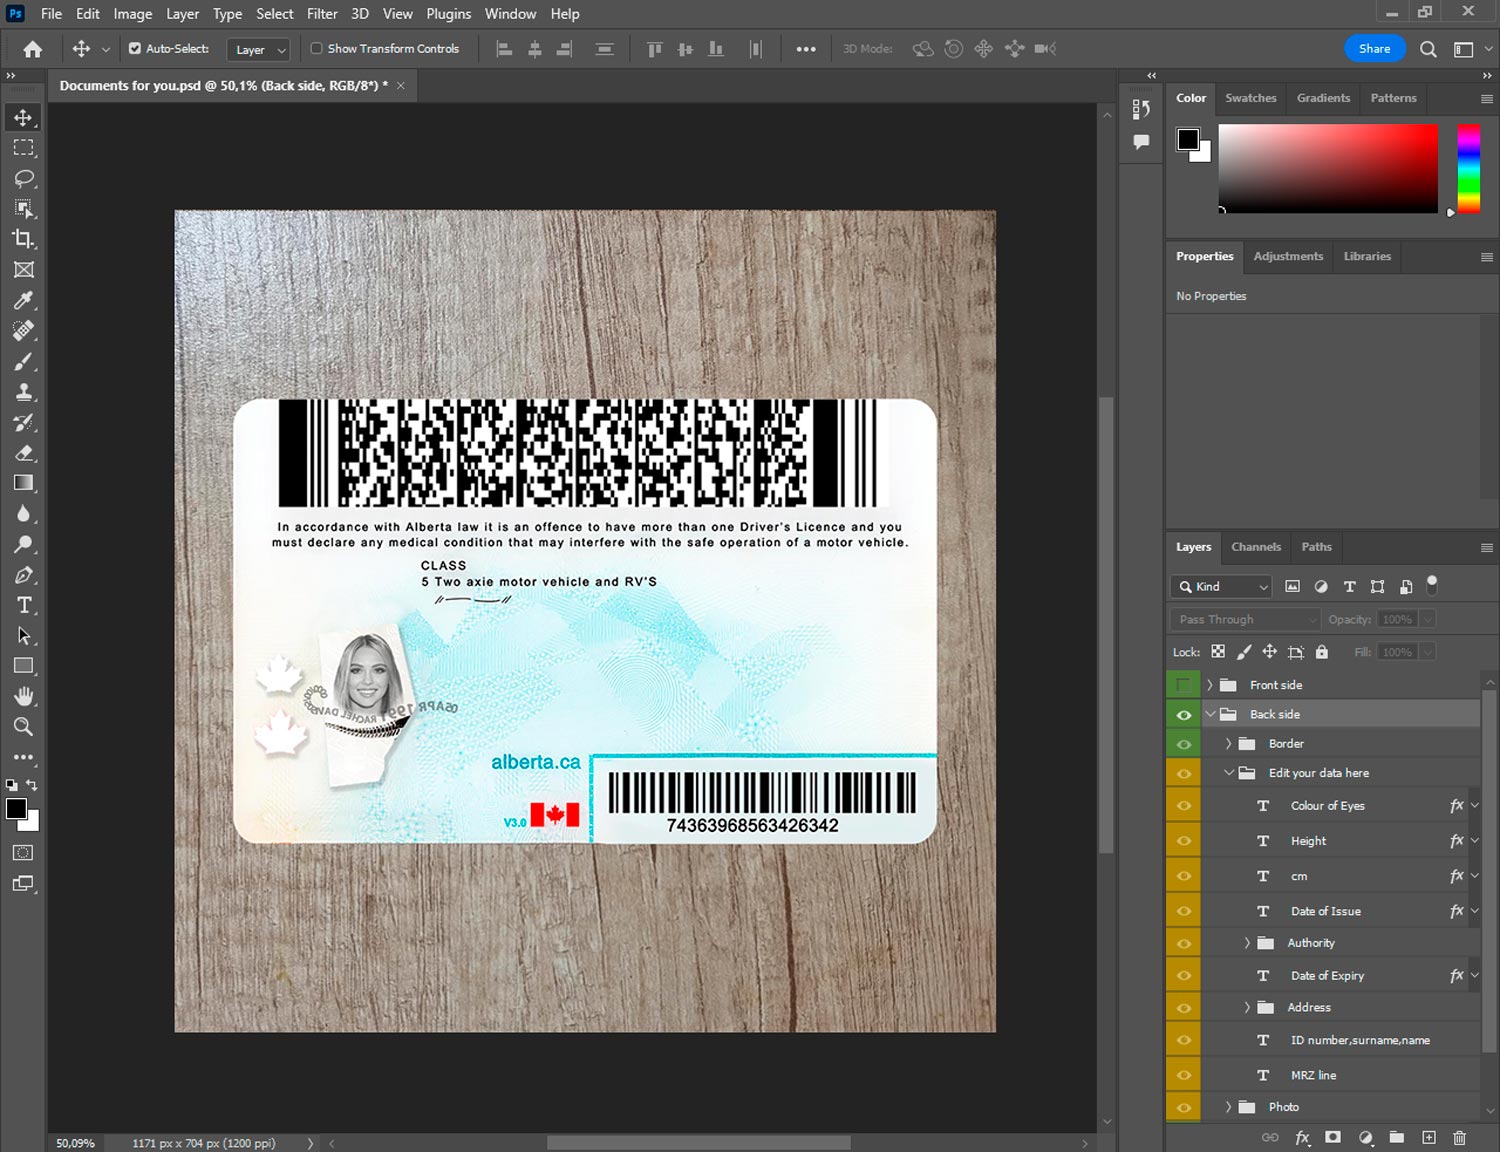Enable Show Transform Controls
The image size is (1500, 1152).
[x=317, y=48]
